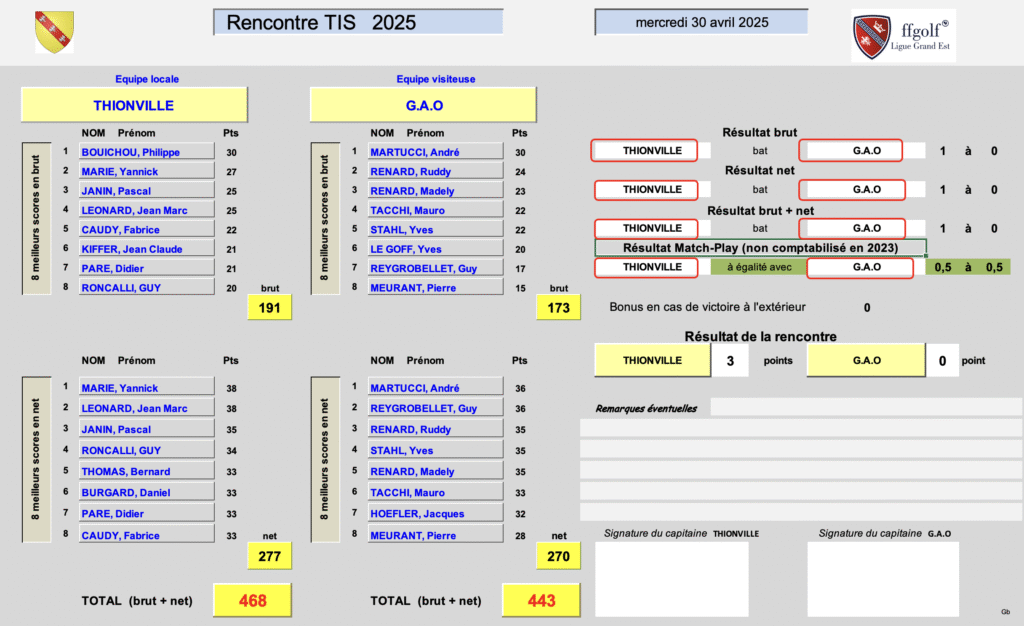Select the yellow G.A.O cell under Equipe visiteuse
The height and width of the screenshot is (626, 1024).
423,105
